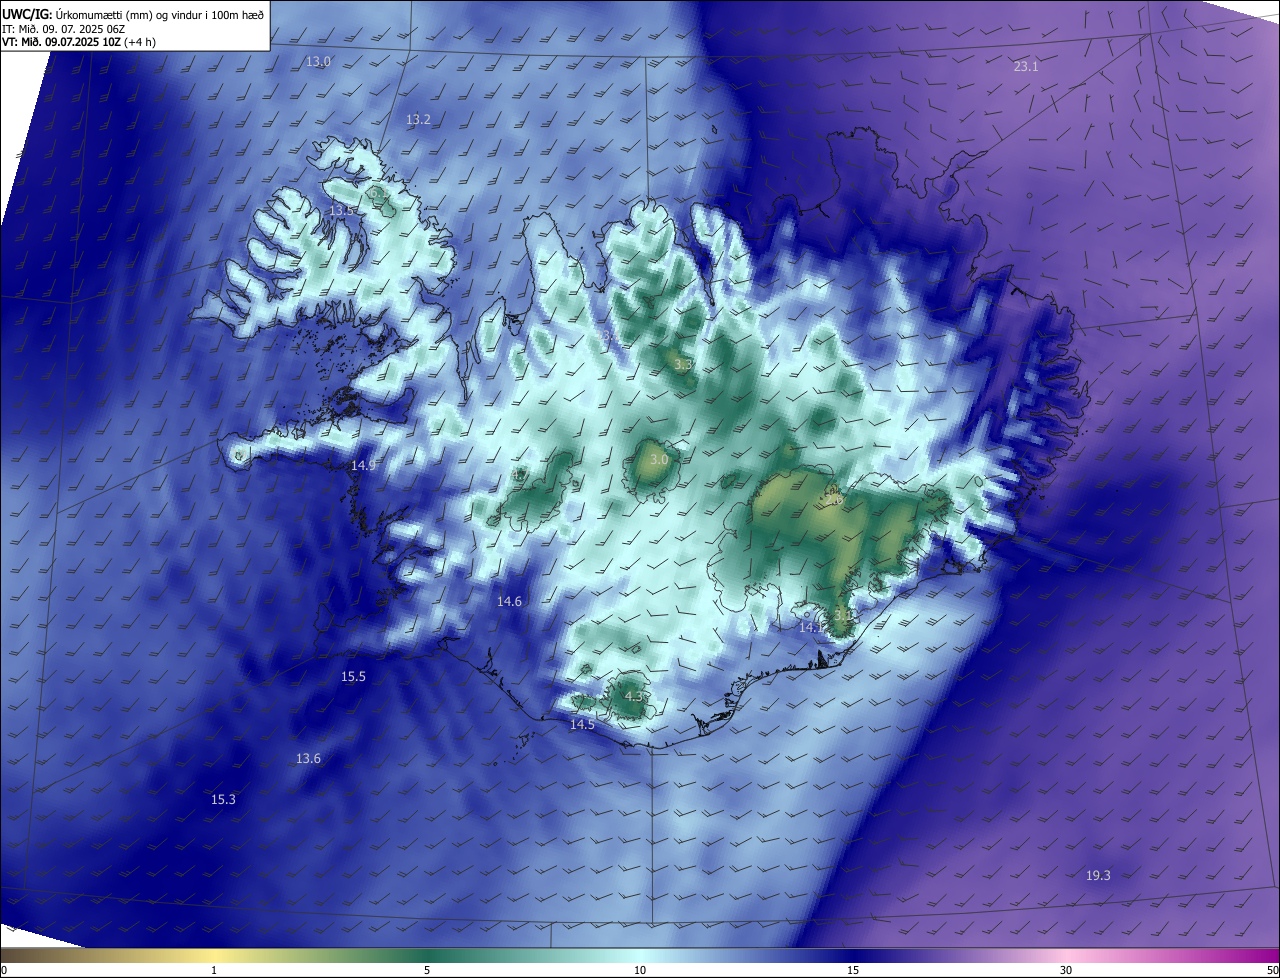Click the 1 tick on the color scale
Screen dimensions: 1280x978
tap(214, 970)
